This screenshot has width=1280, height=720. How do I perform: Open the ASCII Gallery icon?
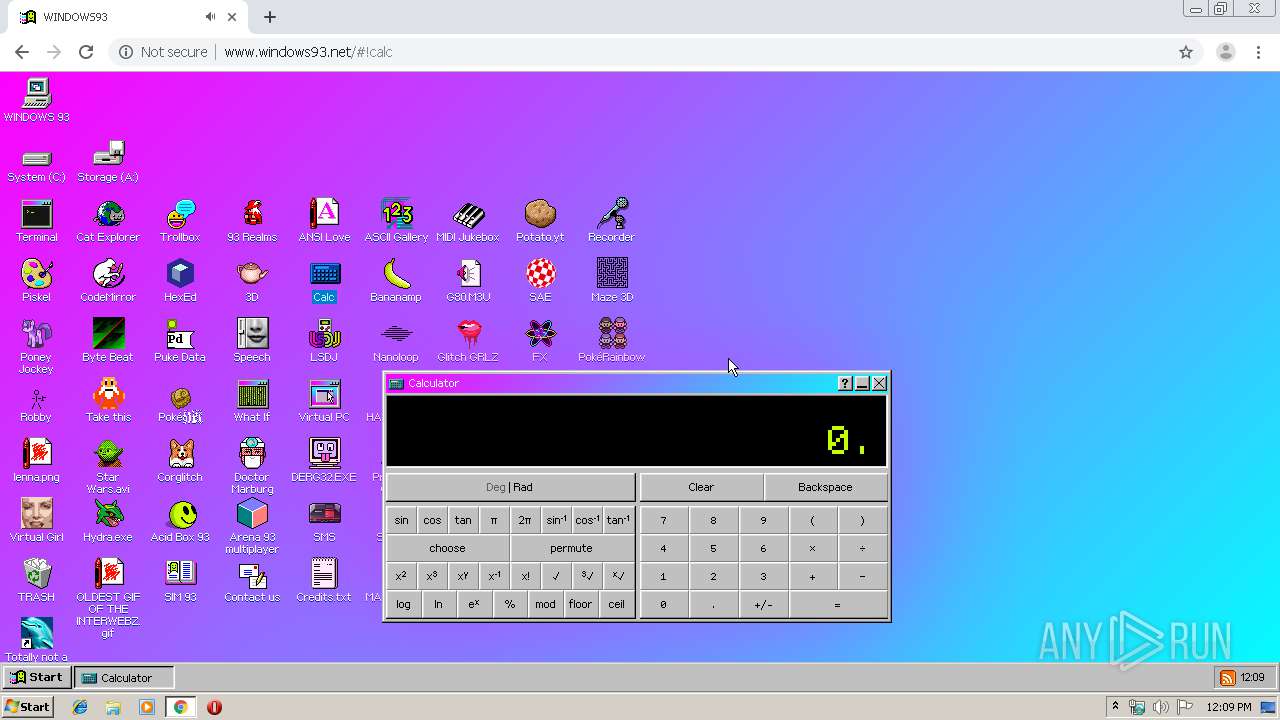click(396, 221)
